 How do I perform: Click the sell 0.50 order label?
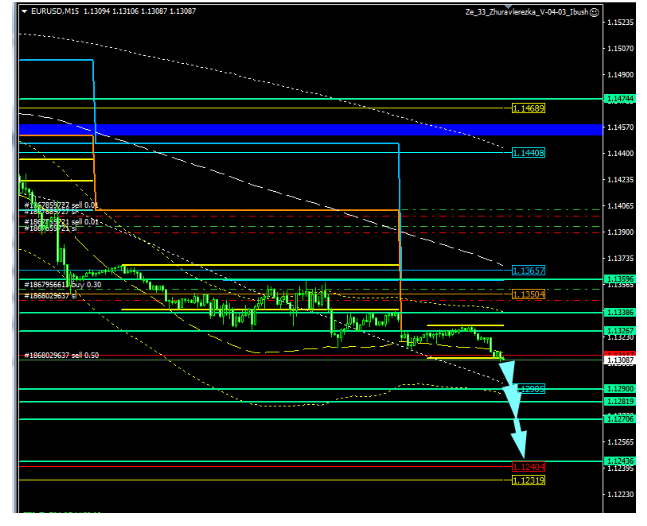62,355
